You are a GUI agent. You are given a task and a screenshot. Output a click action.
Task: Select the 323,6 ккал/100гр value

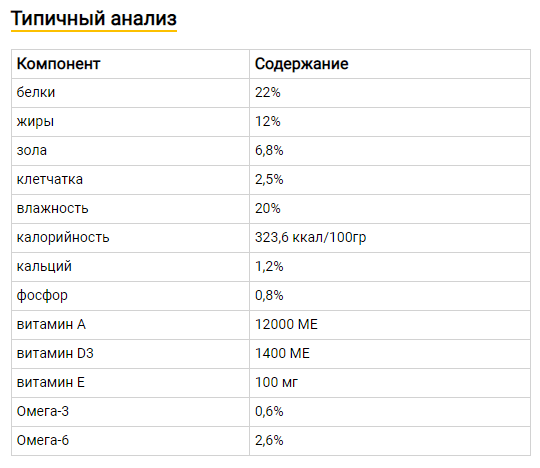(310, 238)
